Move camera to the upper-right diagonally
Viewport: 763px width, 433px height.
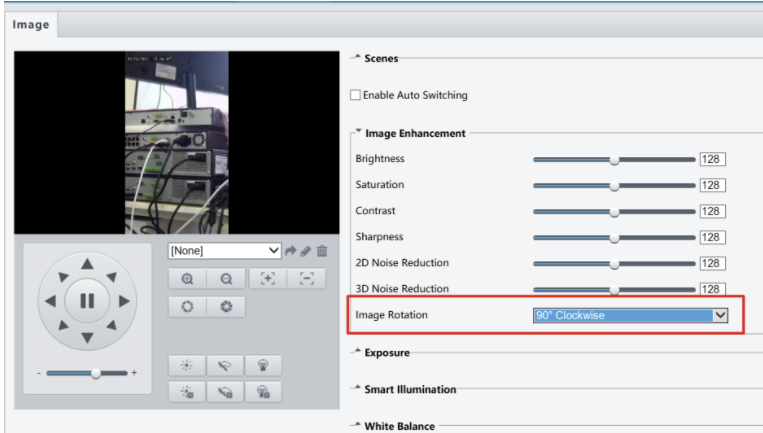(111, 277)
